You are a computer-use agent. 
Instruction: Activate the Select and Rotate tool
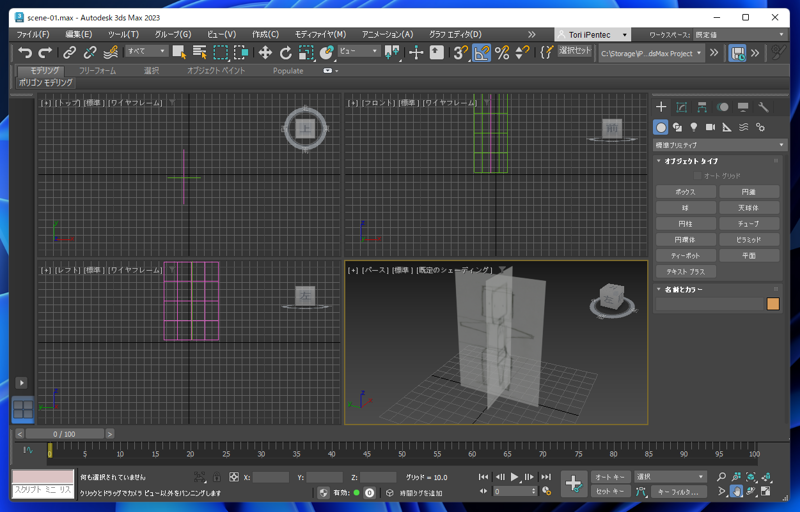[286, 52]
